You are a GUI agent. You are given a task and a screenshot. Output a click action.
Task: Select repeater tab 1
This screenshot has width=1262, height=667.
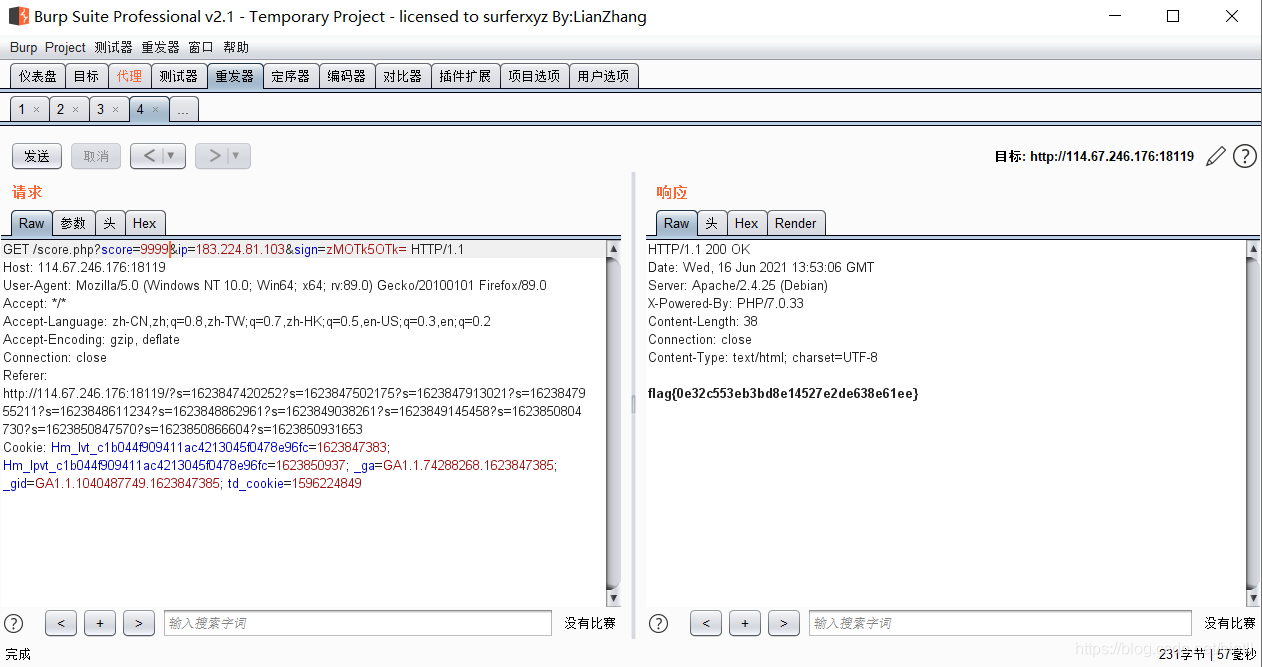(21, 110)
